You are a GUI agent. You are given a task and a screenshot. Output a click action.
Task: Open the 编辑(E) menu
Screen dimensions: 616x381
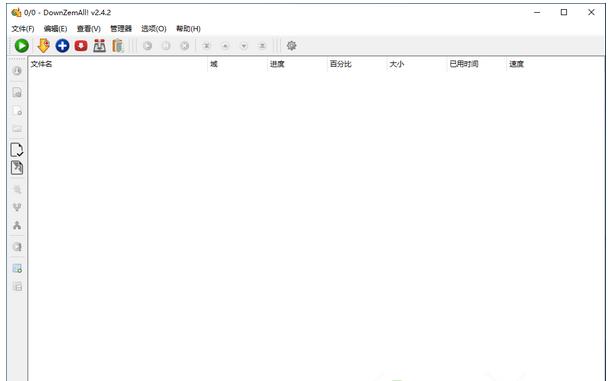(x=55, y=29)
